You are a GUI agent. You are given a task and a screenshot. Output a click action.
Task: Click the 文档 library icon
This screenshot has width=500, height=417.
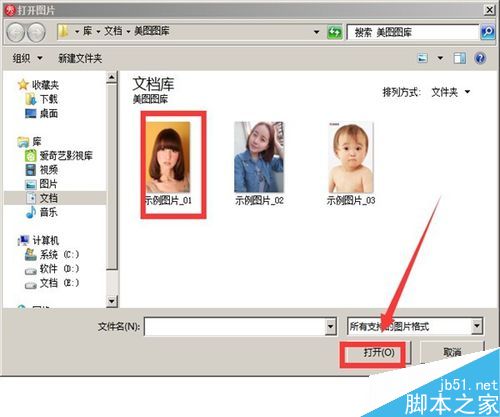[x=31, y=198]
